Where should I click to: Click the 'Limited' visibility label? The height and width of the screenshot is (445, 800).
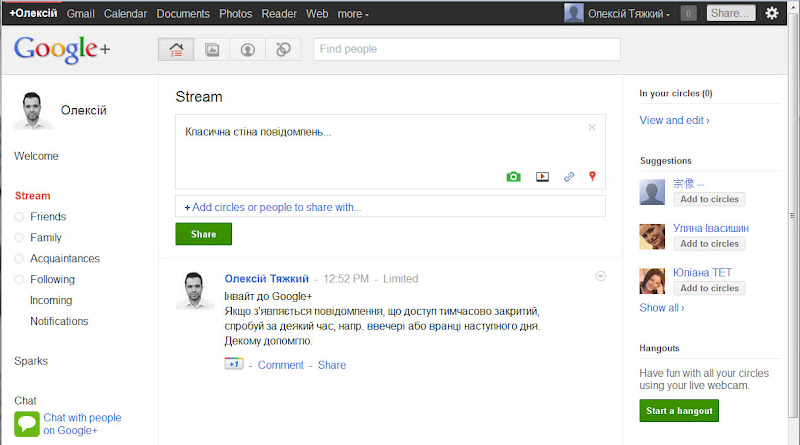[401, 279]
